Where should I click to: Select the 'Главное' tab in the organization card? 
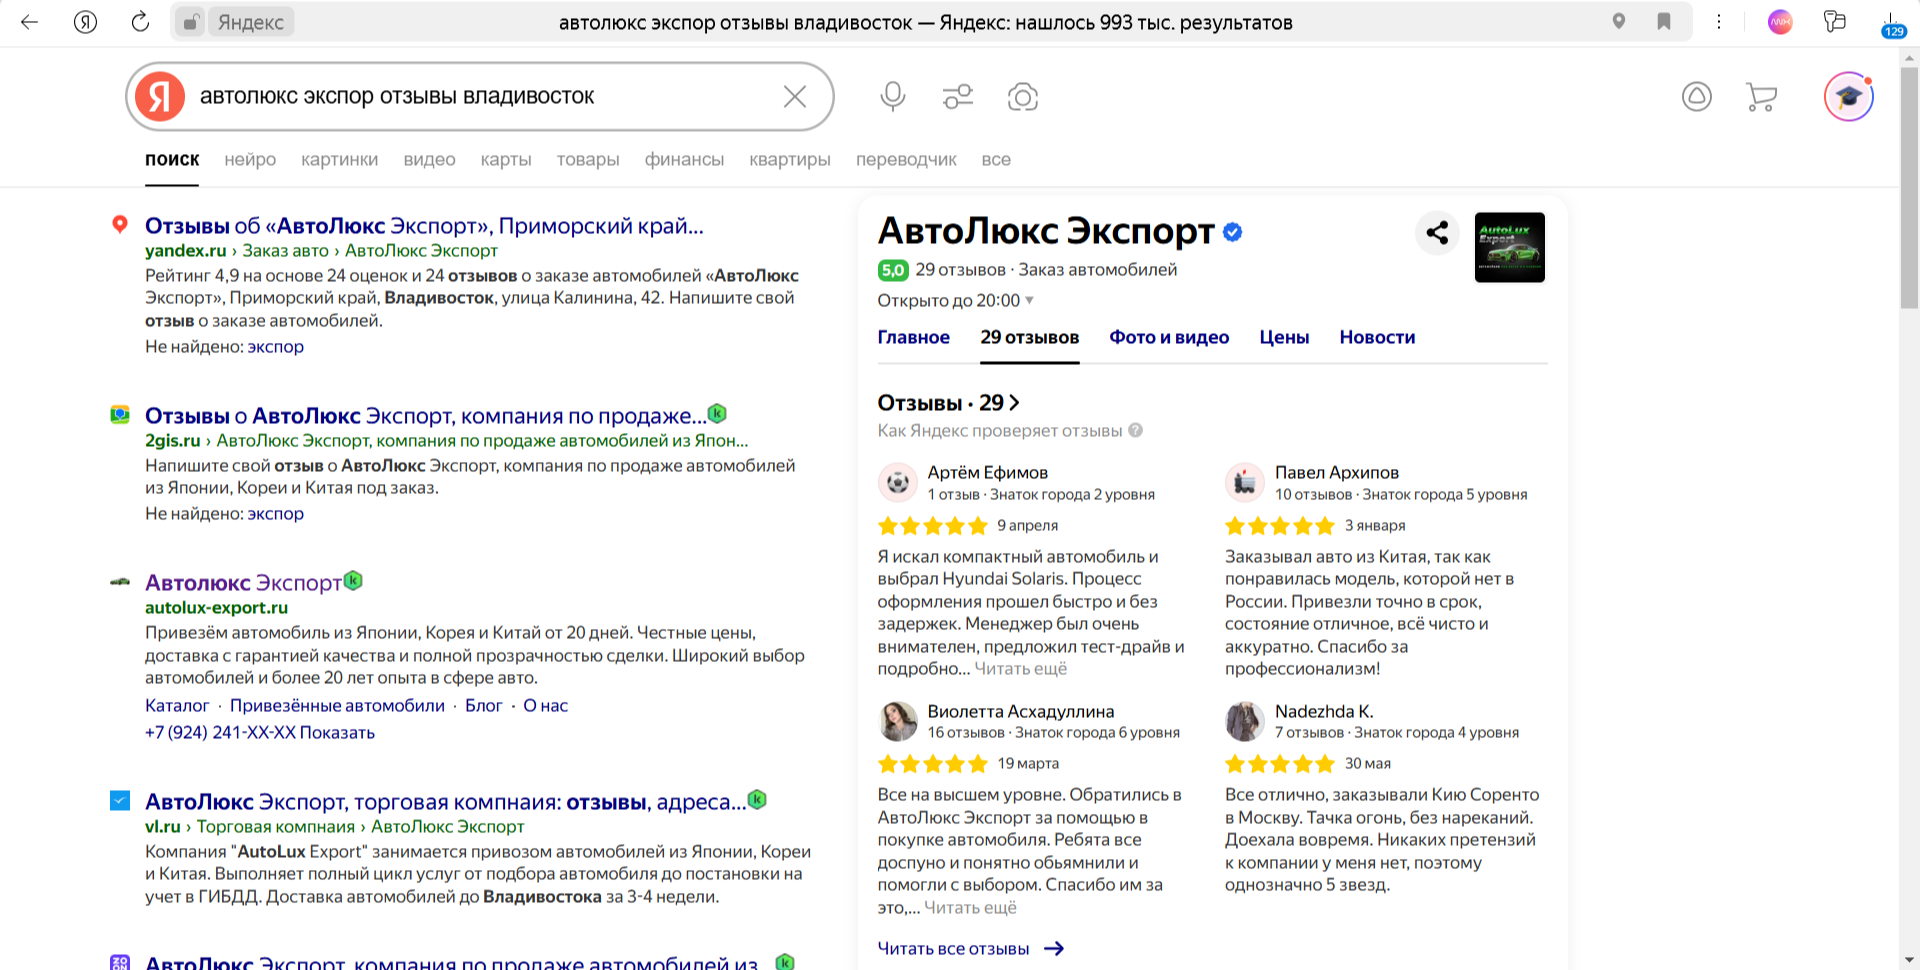coord(914,338)
